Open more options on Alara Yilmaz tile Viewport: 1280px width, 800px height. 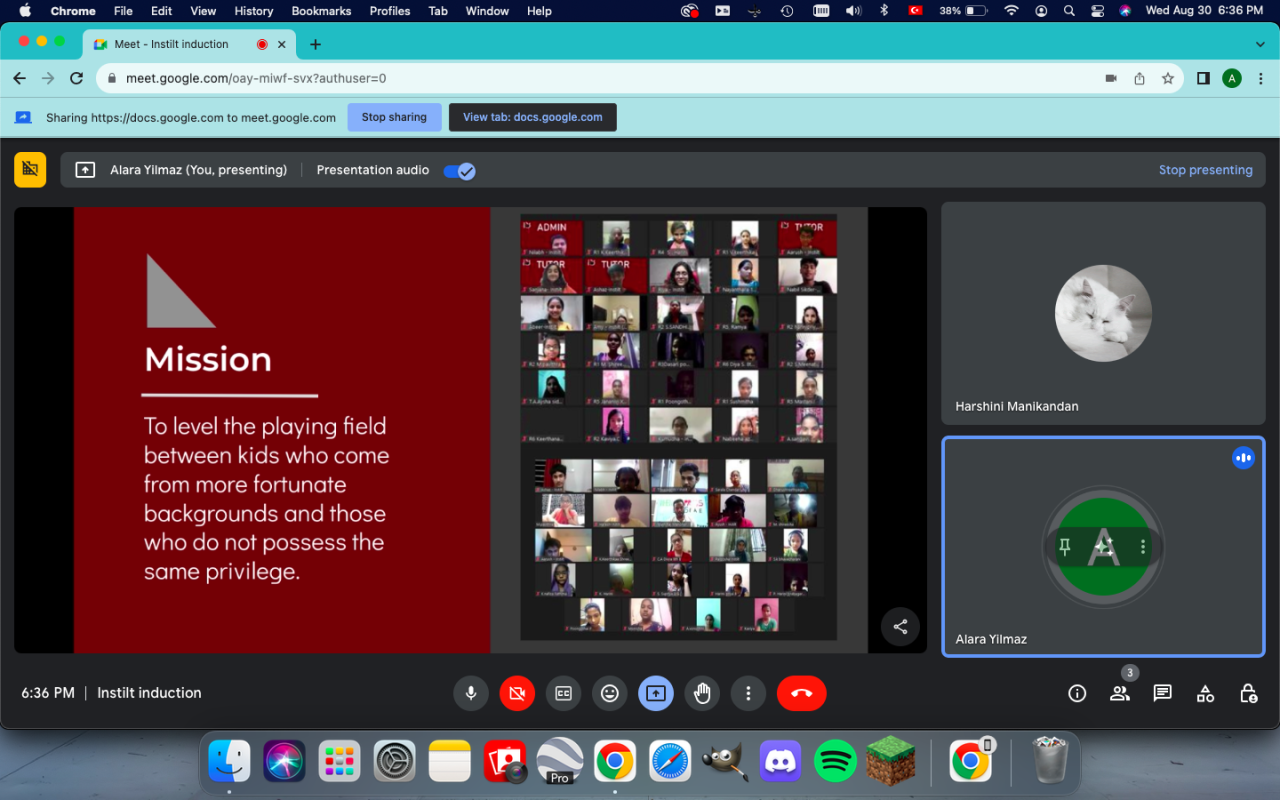tap(1143, 547)
